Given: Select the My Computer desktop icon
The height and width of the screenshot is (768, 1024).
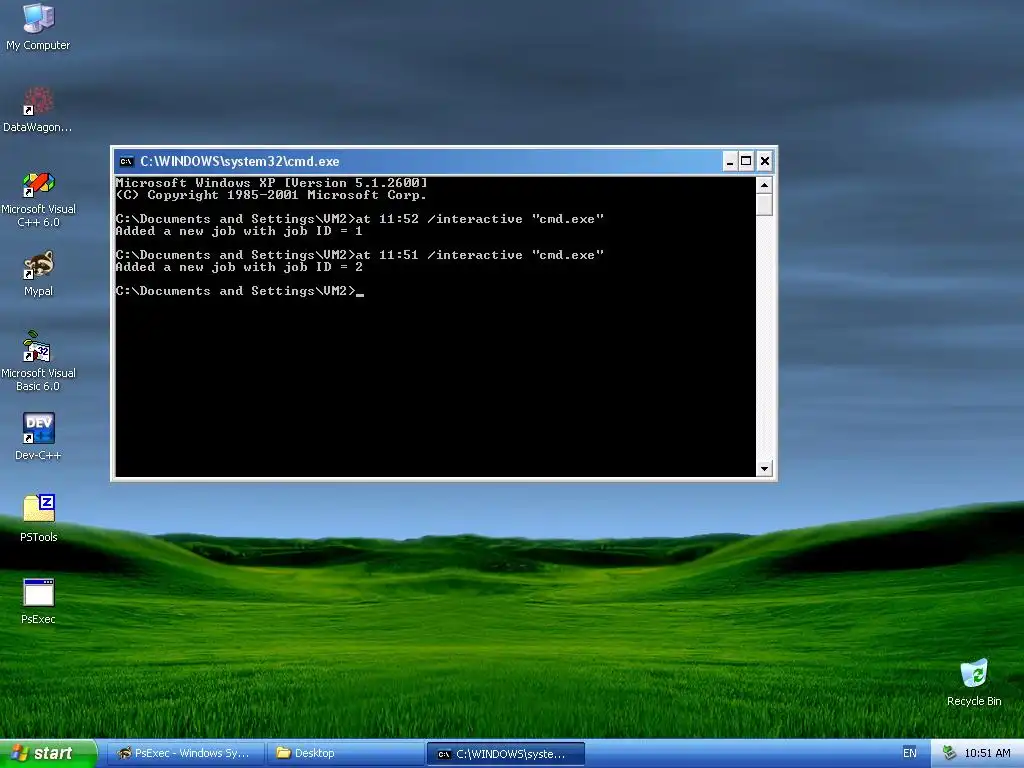Looking at the screenshot, I should (x=38, y=26).
